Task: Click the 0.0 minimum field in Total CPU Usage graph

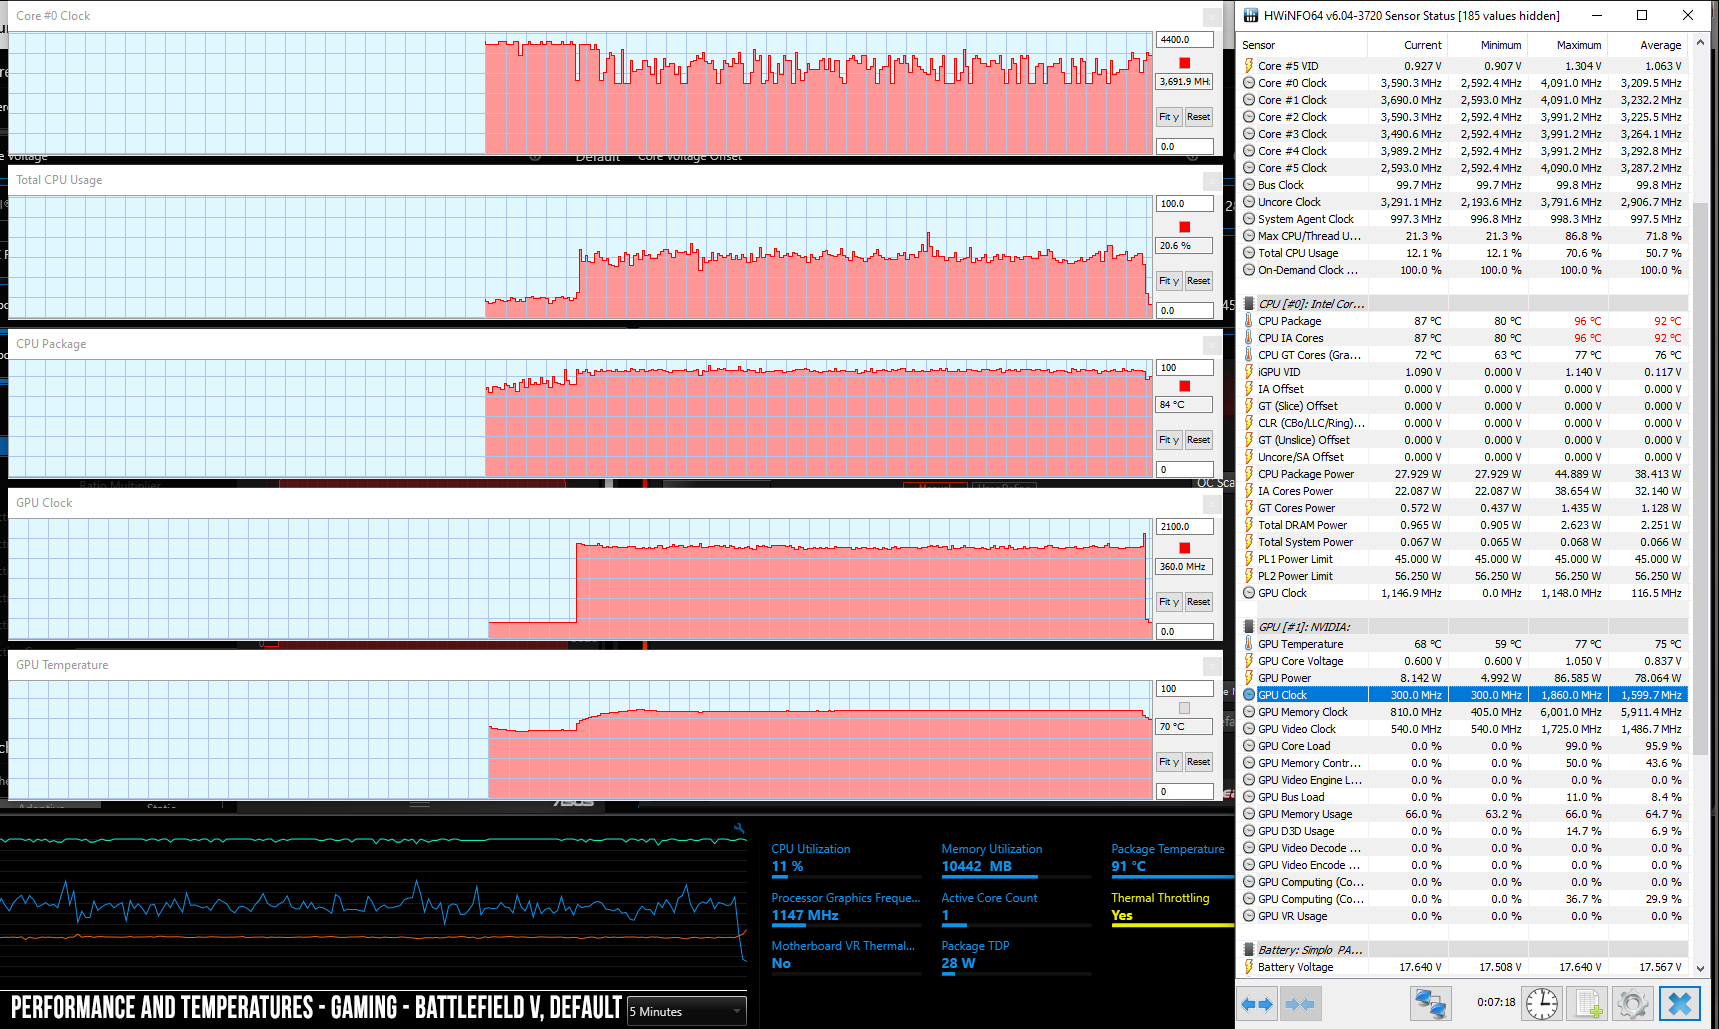Action: click(1185, 311)
